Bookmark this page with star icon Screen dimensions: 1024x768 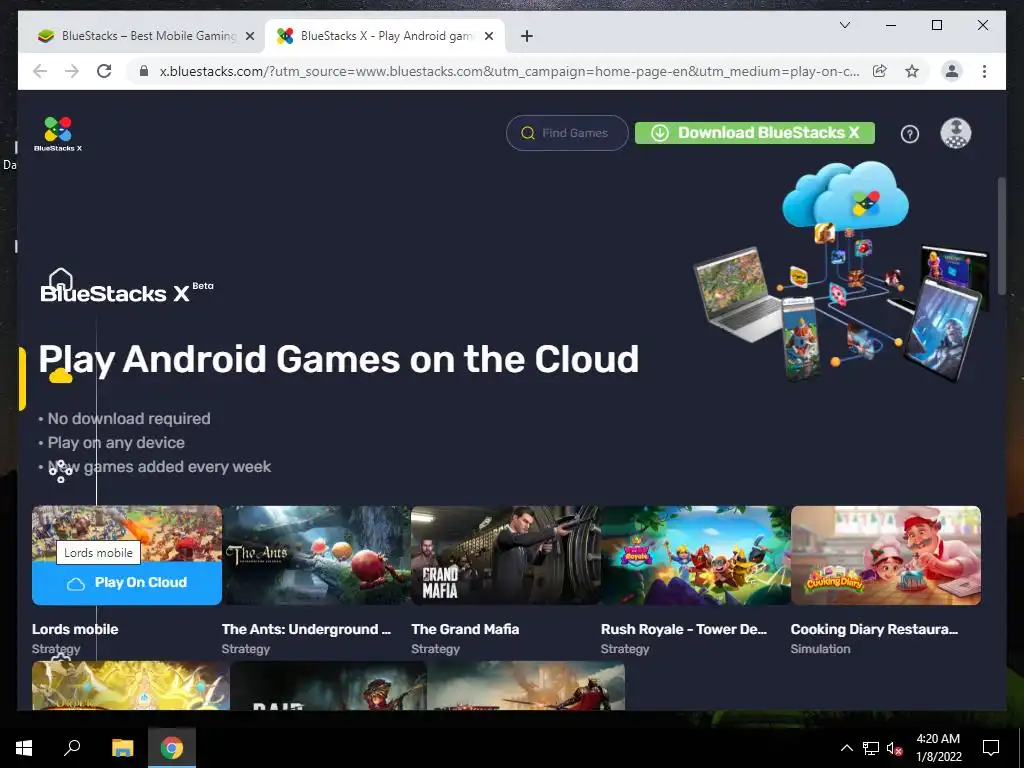[x=912, y=71]
